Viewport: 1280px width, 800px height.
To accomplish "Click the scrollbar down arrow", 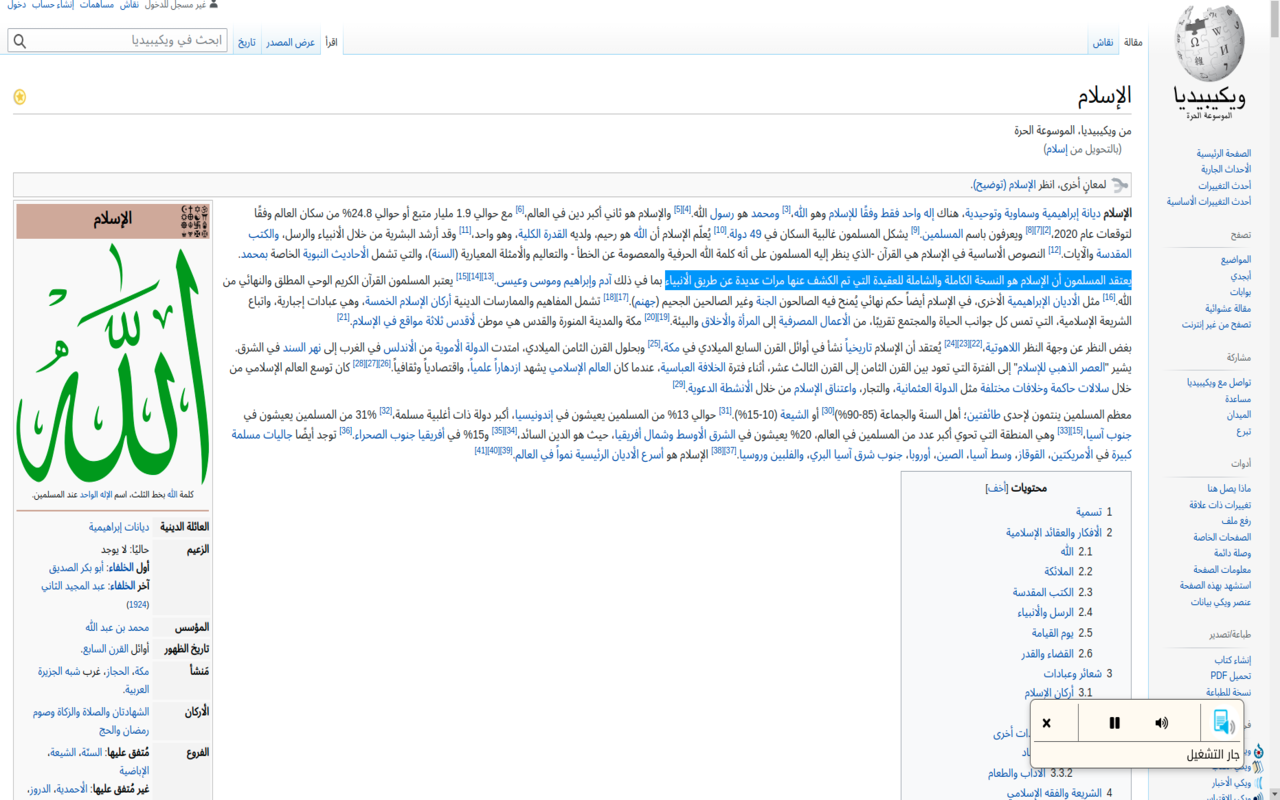I will (x=1272, y=792).
